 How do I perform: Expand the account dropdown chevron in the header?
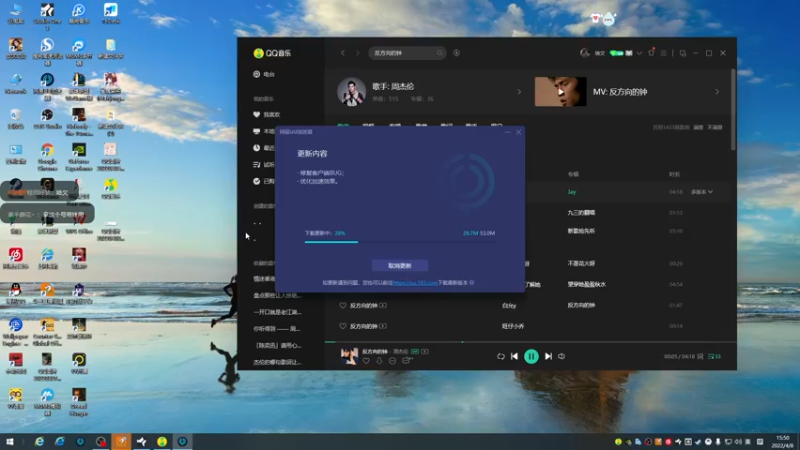(x=639, y=53)
